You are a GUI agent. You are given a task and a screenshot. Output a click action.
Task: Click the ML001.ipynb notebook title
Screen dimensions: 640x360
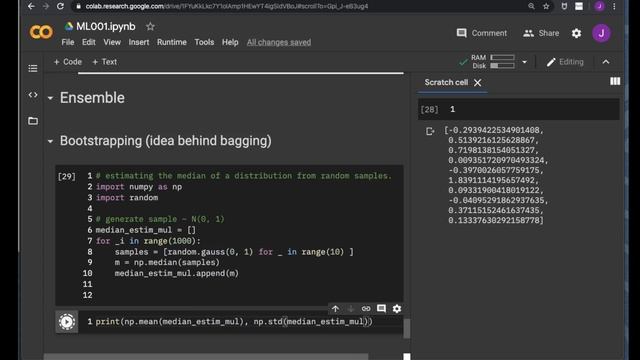[x=106, y=27]
